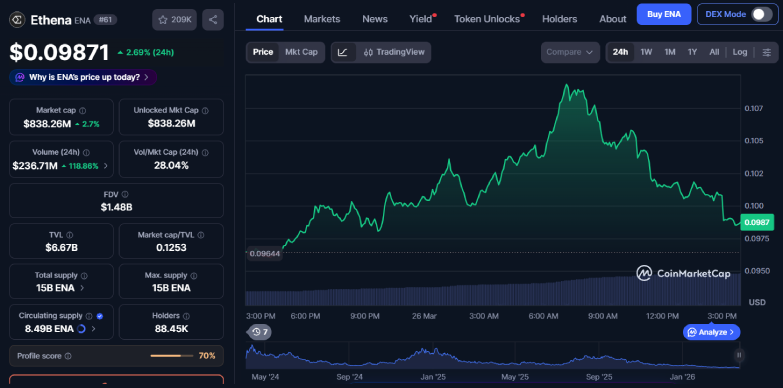Click the 0.0987 current price label
The width and height of the screenshot is (783, 388).
757,222
